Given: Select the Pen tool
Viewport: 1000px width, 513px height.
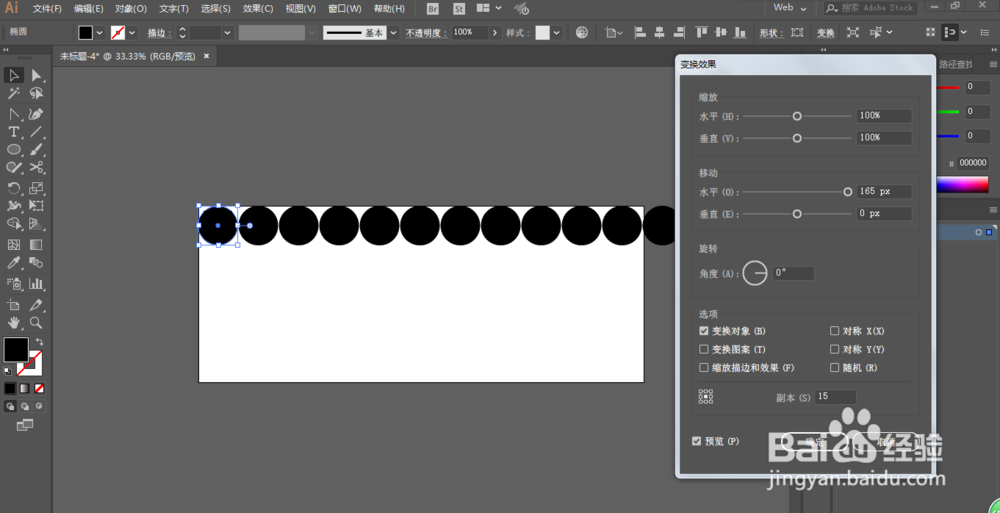Looking at the screenshot, I should pyautogui.click(x=36, y=114).
